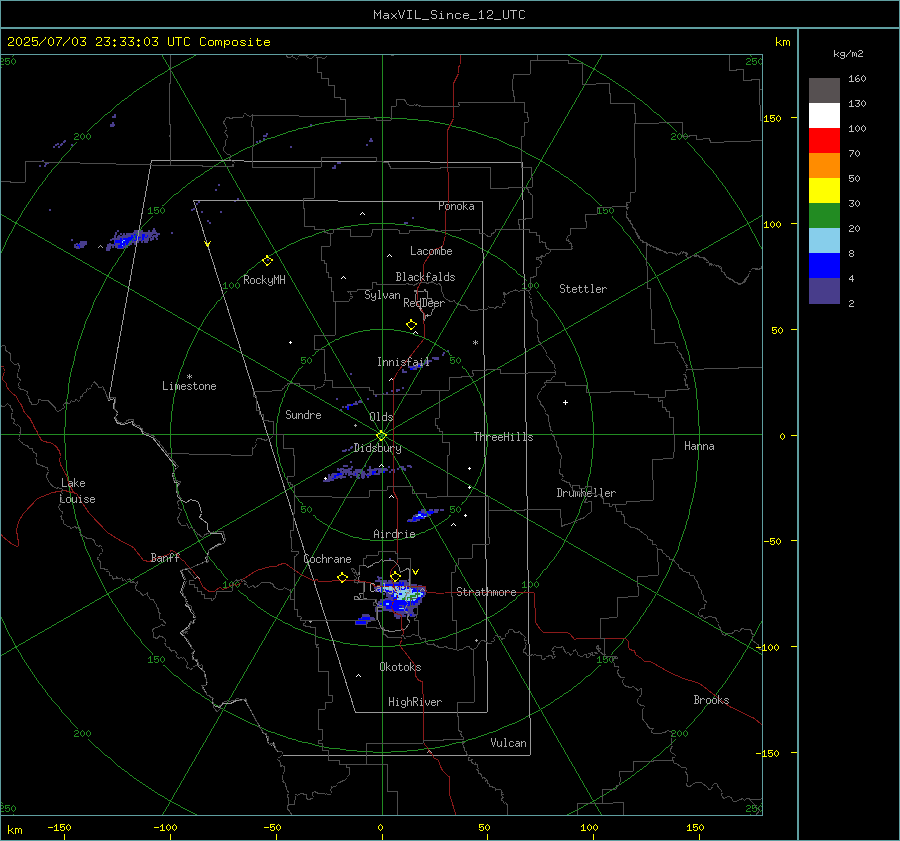Image resolution: width=900 pixels, height=841 pixels.
Task: Select the green 20-30 legend swatch
Action: (x=824, y=216)
